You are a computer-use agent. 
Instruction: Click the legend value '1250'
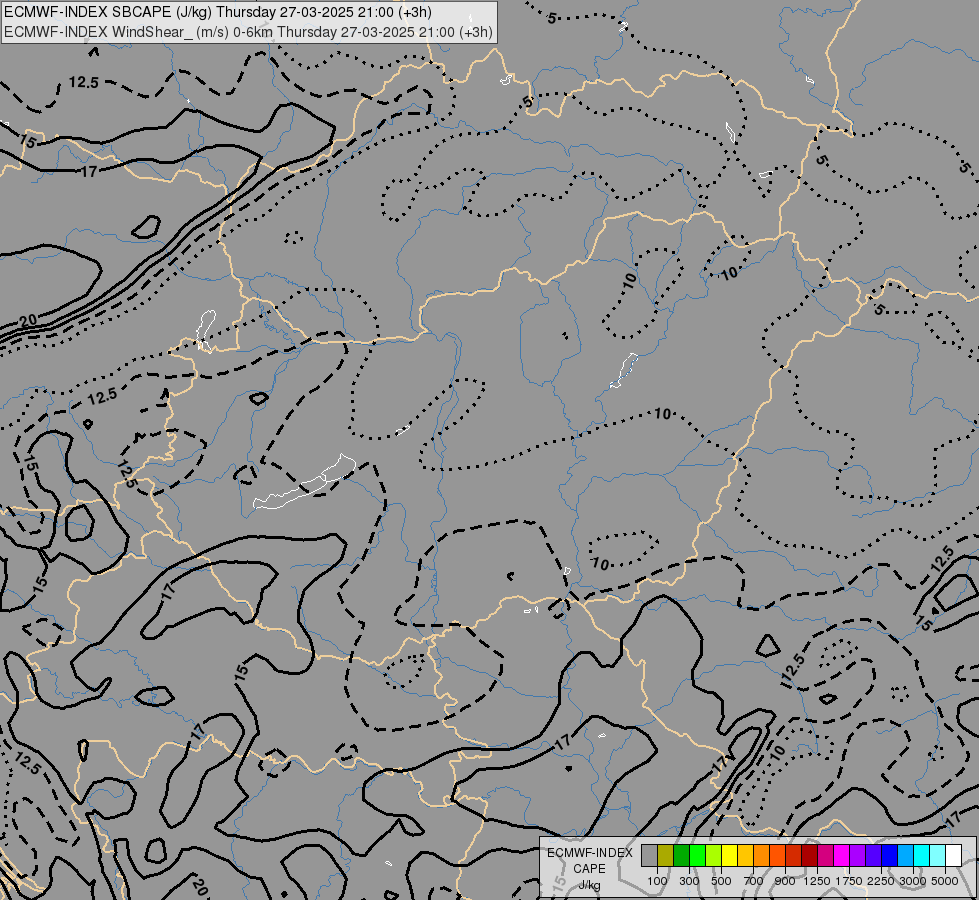click(x=817, y=881)
